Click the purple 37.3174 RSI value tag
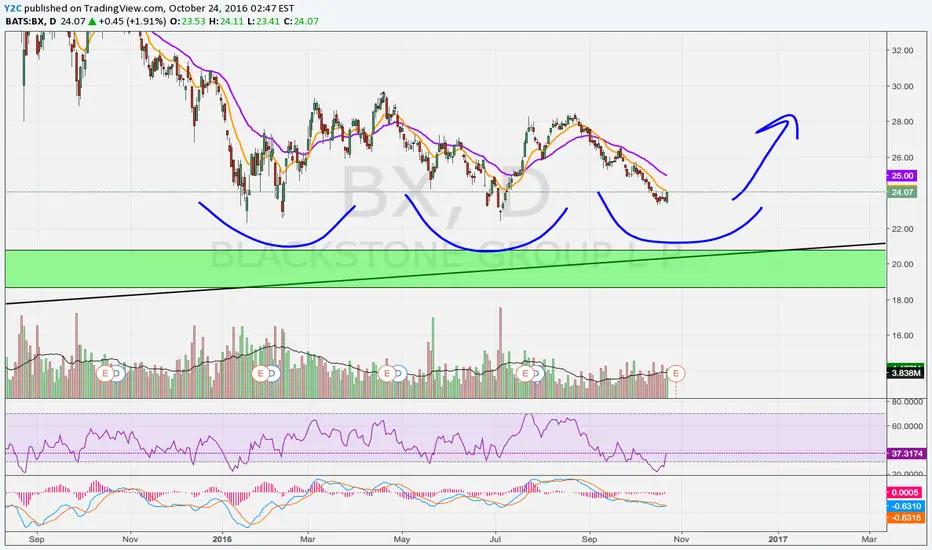The width and height of the screenshot is (932, 550). 906,454
